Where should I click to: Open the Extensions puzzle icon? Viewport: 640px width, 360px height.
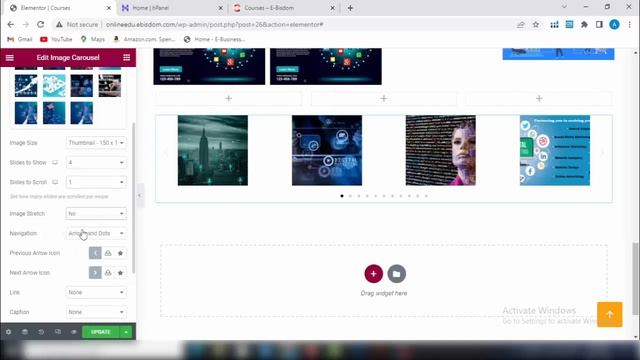[x=584, y=24]
